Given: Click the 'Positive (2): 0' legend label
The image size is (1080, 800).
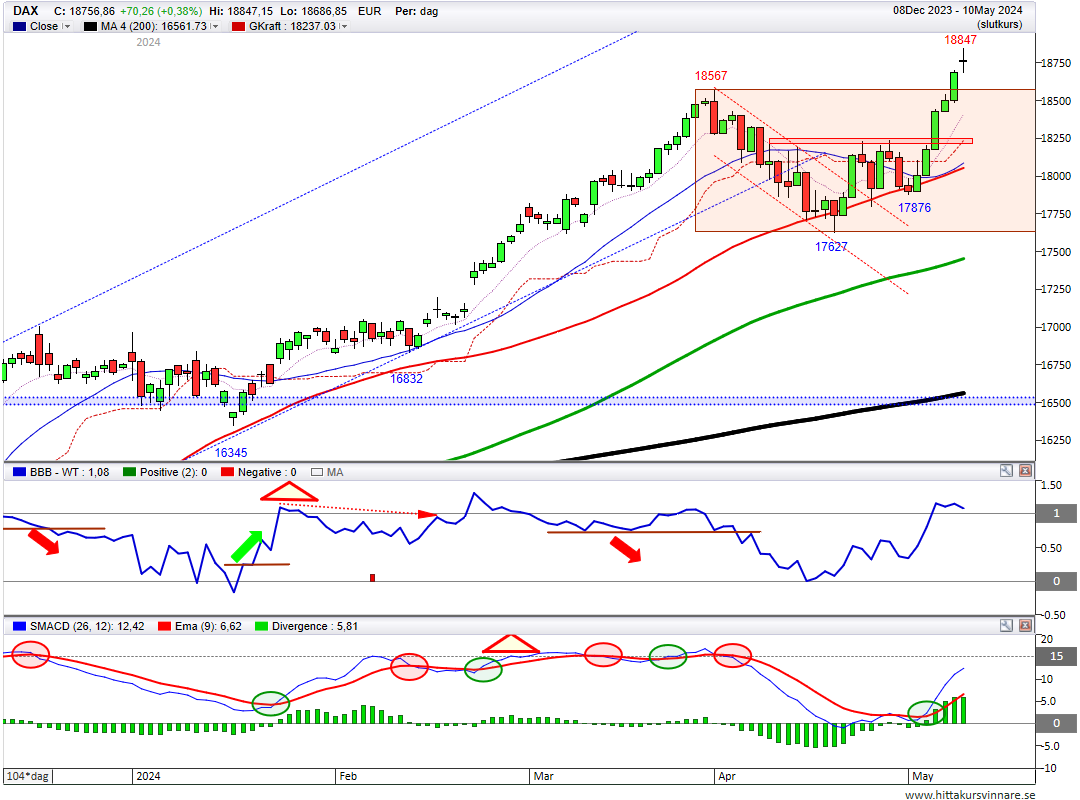Looking at the screenshot, I should point(174,472).
